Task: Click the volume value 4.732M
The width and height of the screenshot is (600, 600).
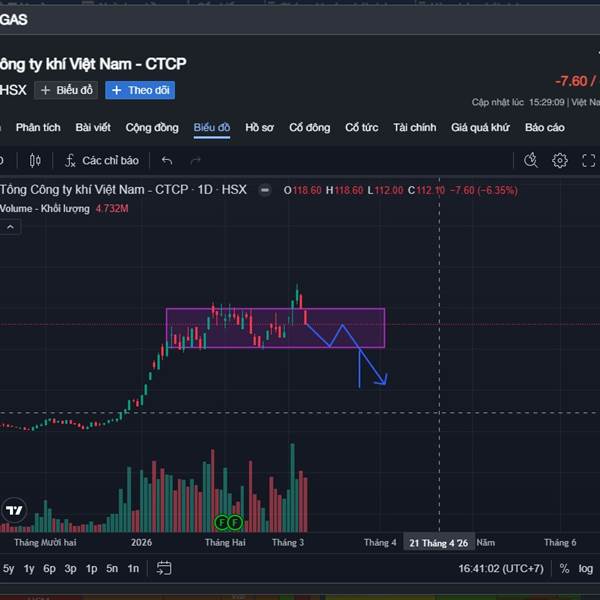Action: tap(112, 209)
